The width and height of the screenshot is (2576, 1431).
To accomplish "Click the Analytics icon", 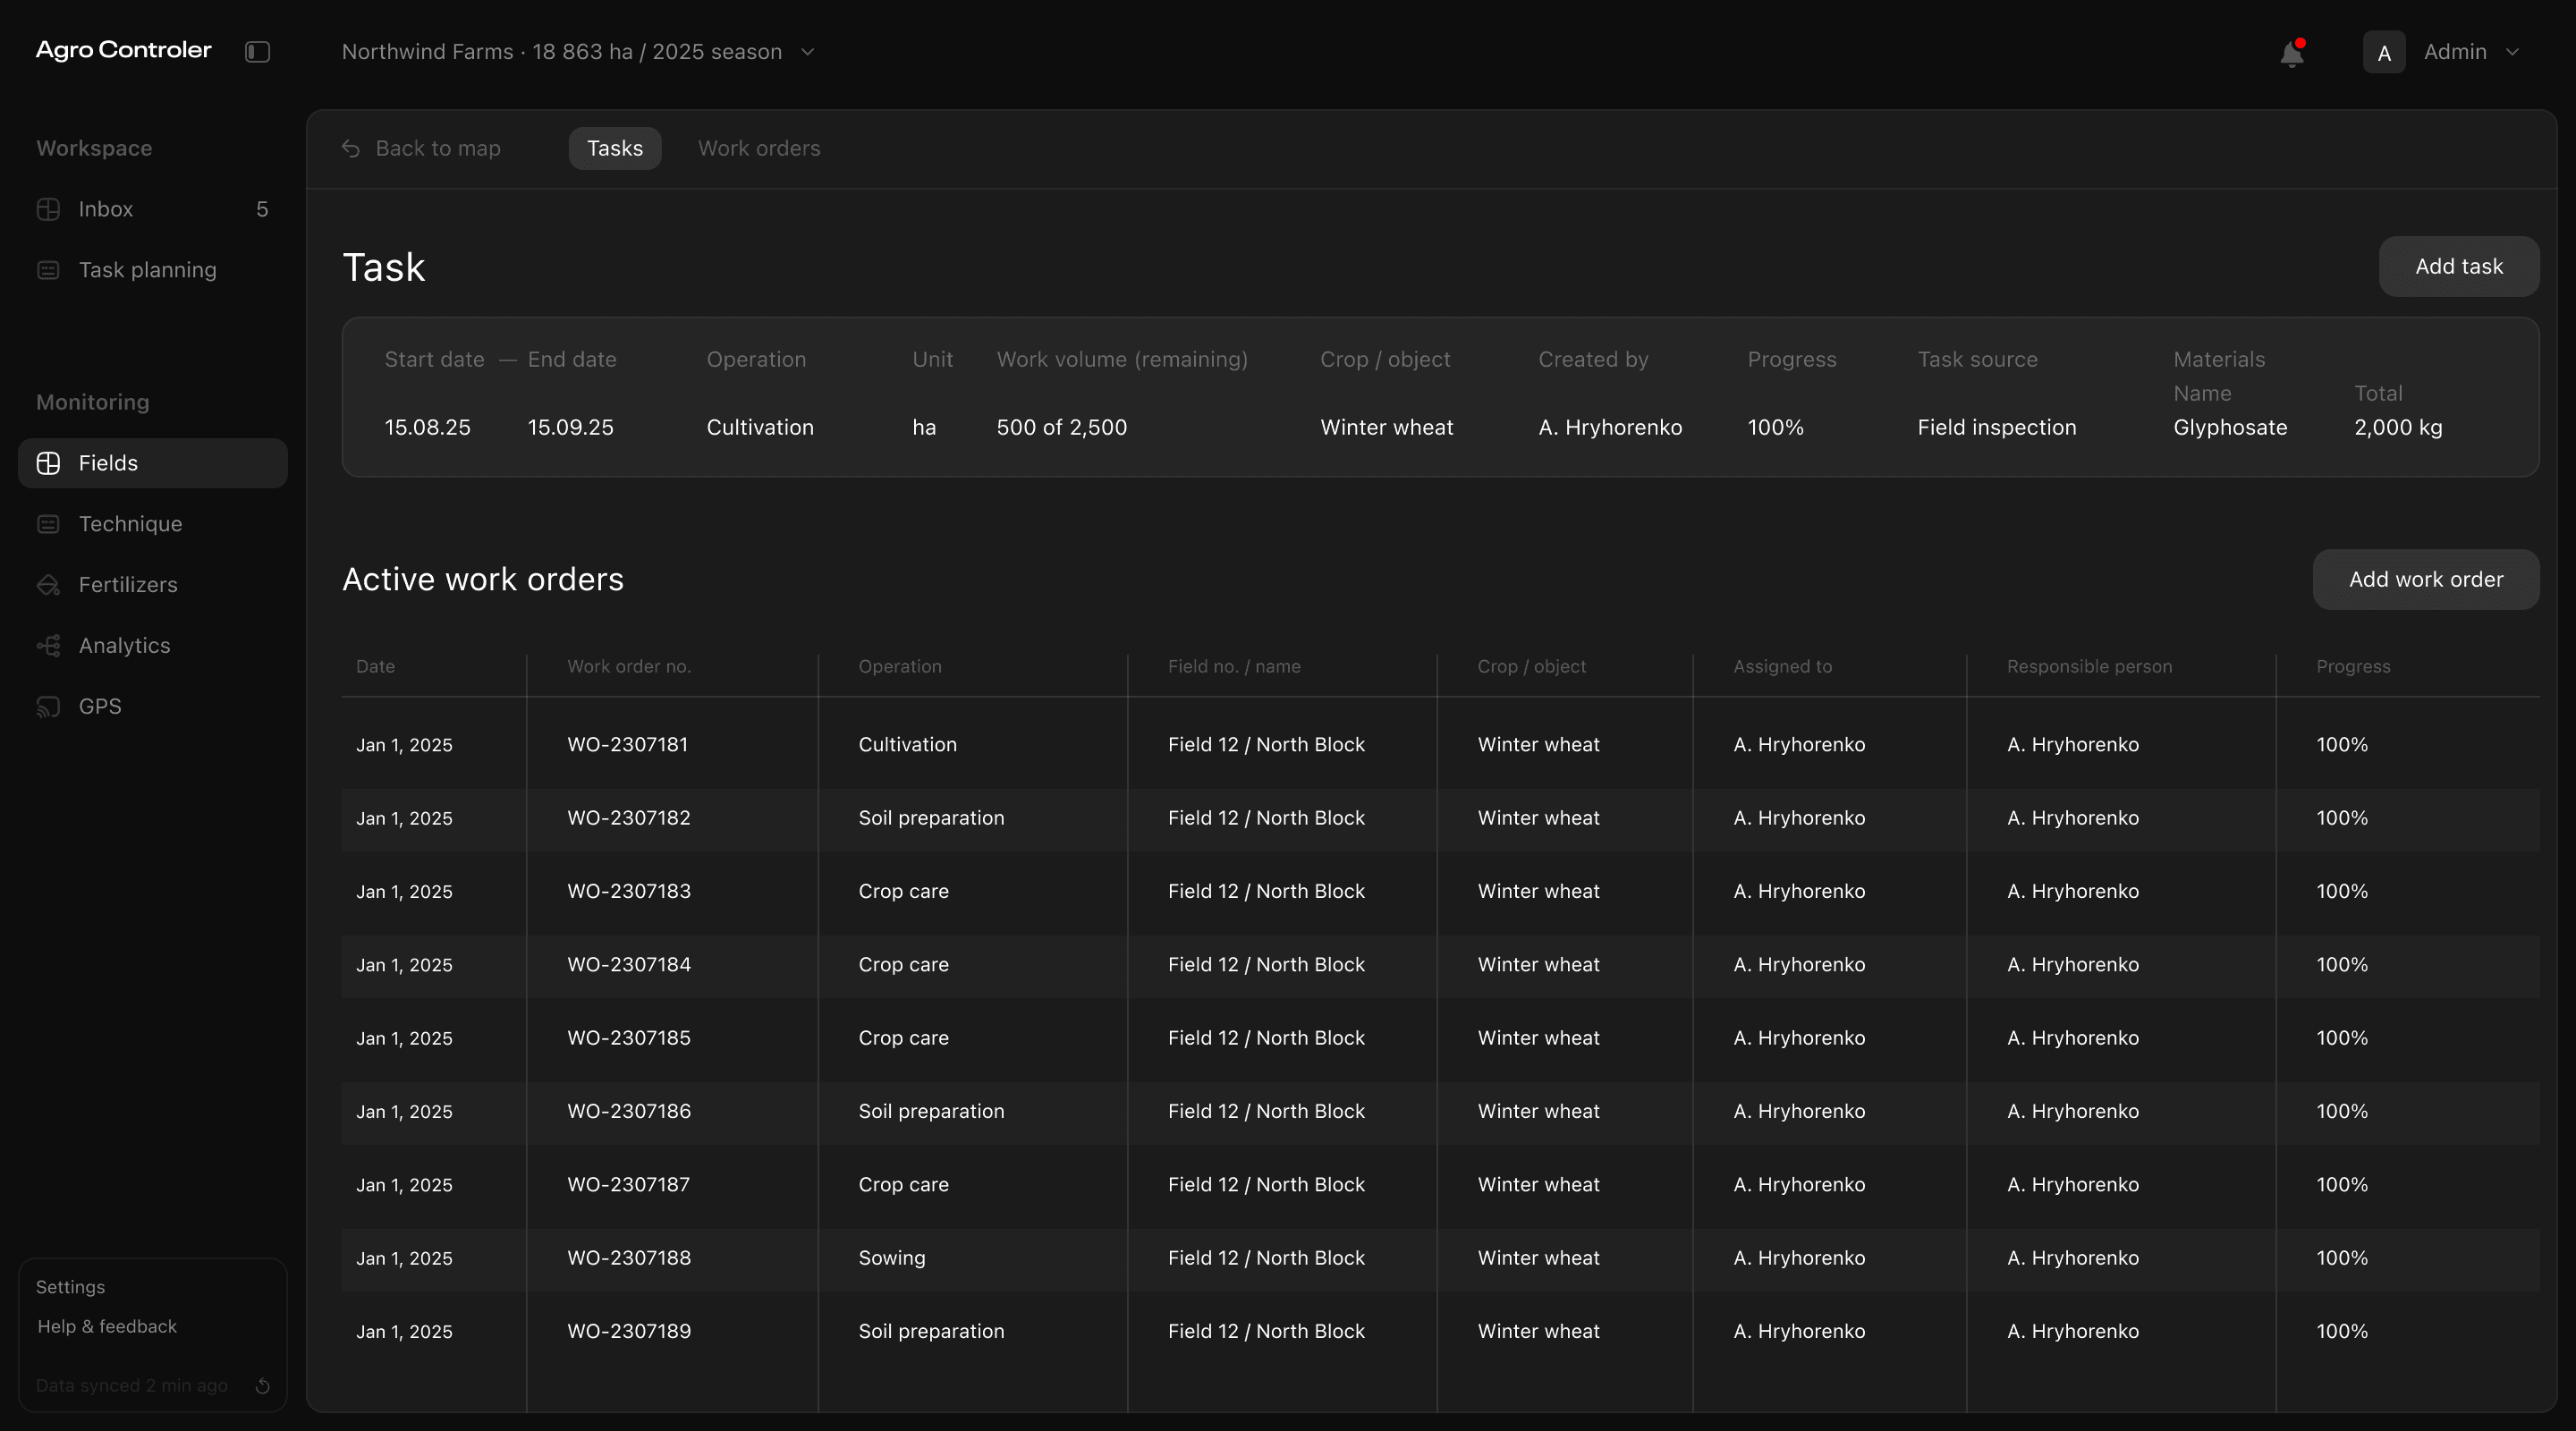I will pyautogui.click(x=48, y=646).
